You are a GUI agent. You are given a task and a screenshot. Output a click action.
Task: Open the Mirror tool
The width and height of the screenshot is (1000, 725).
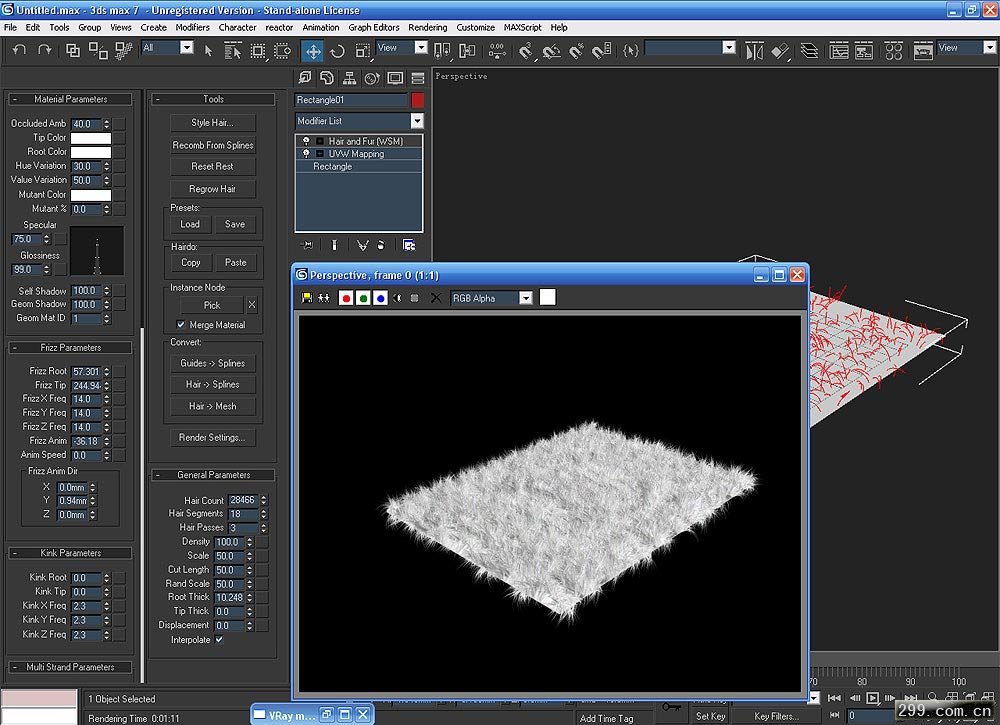[x=754, y=51]
